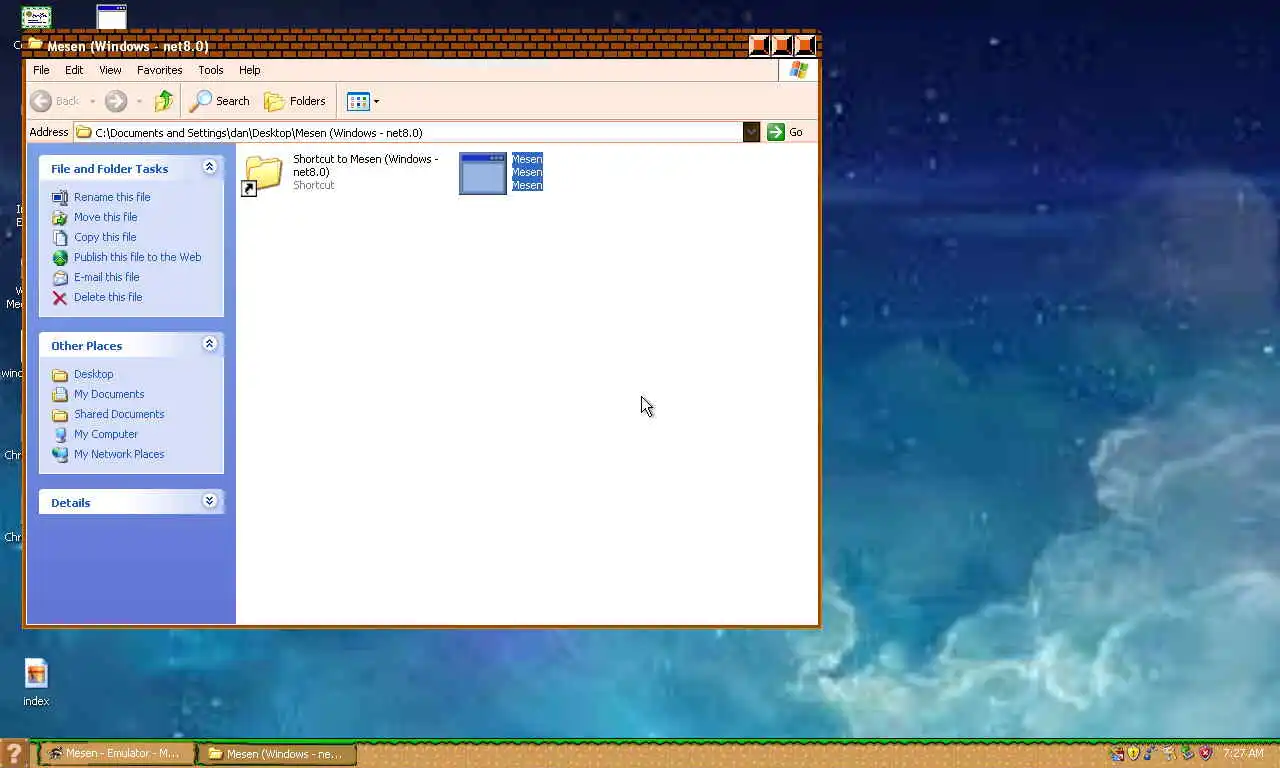Open Desktop from Other Places

[x=93, y=374]
